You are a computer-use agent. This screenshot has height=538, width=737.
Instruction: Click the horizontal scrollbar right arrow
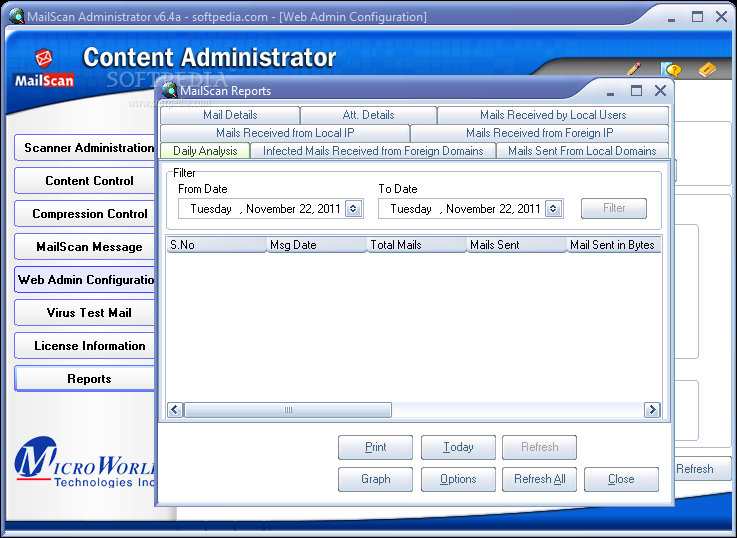(652, 410)
